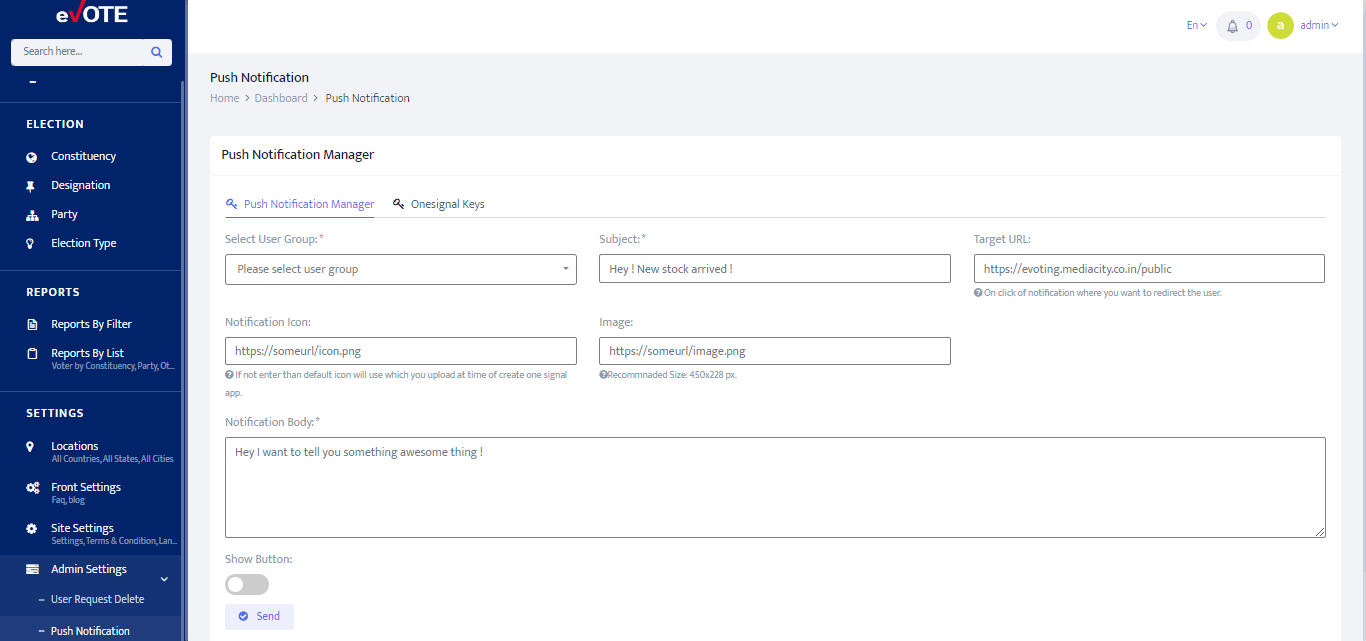Open Front Settings from the sidebar

[x=88, y=487]
